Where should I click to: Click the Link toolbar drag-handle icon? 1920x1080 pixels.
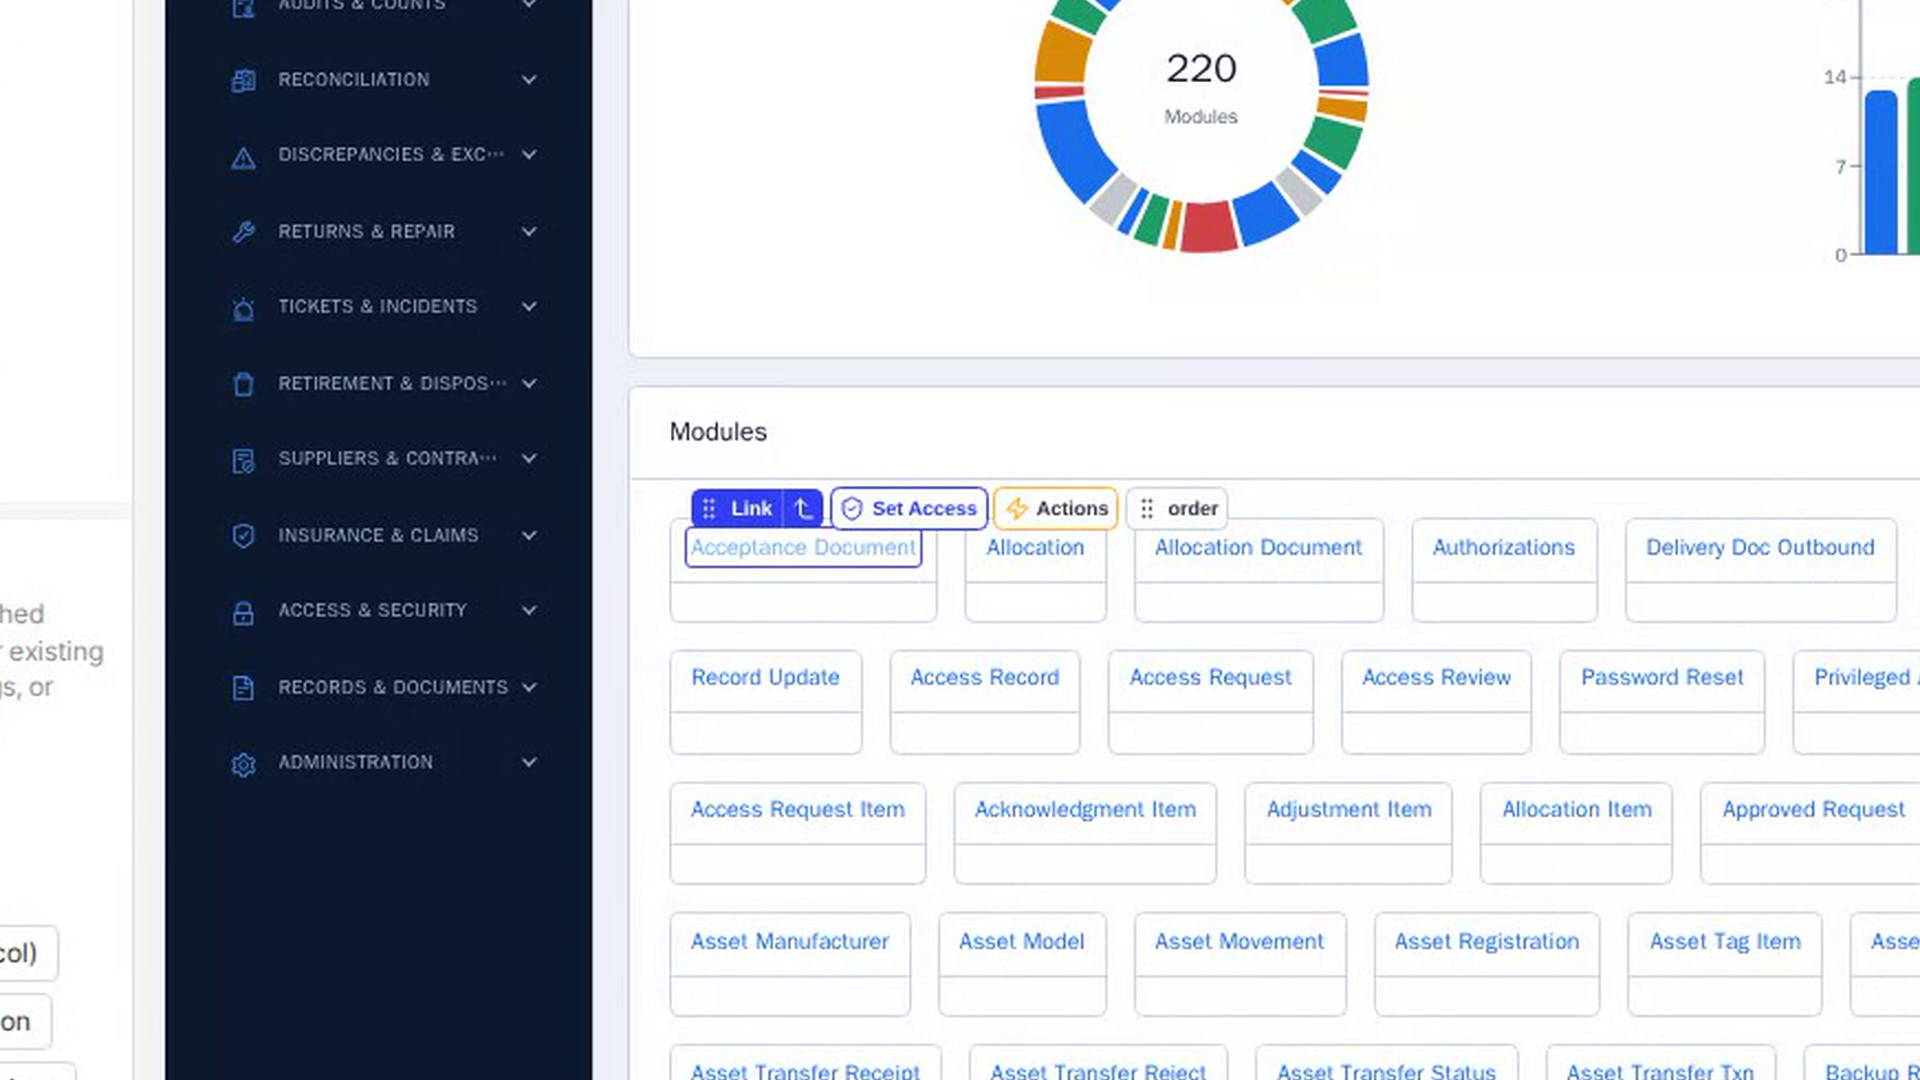(x=709, y=509)
